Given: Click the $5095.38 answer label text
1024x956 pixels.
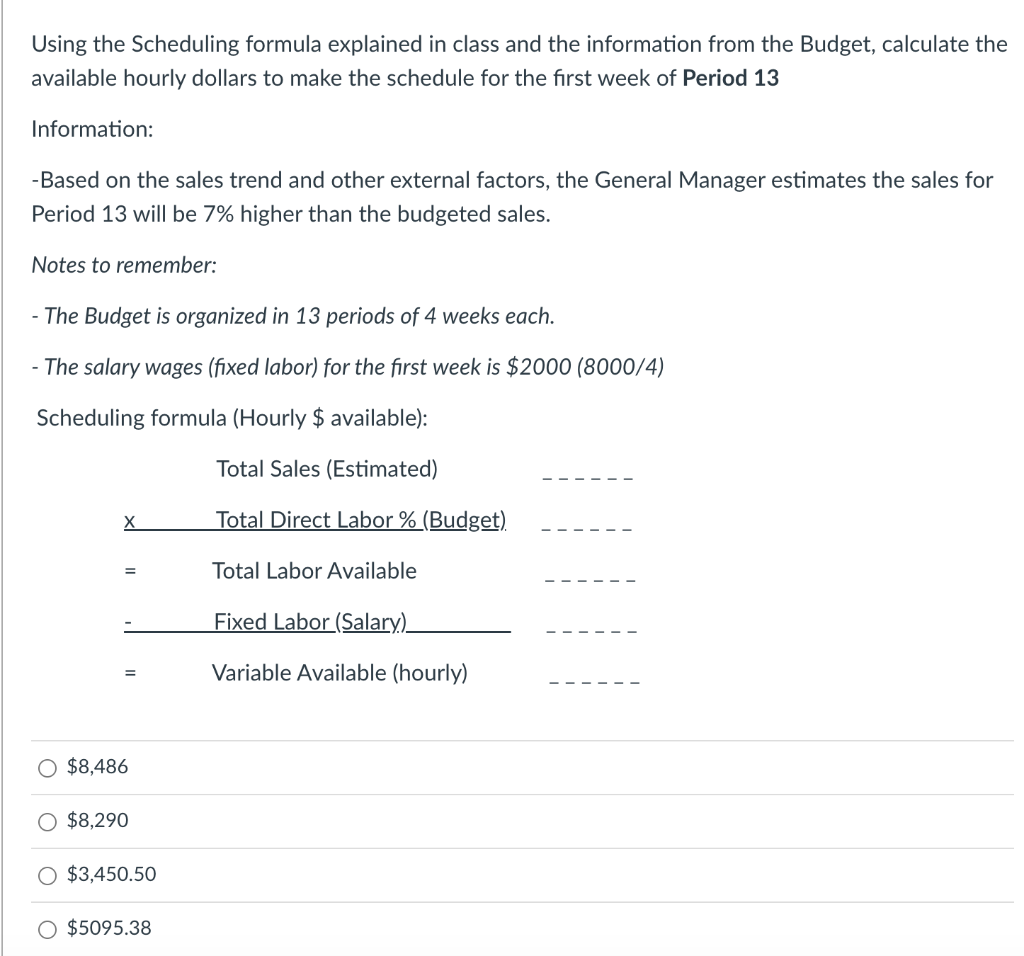Looking at the screenshot, I should pyautogui.click(x=109, y=928).
